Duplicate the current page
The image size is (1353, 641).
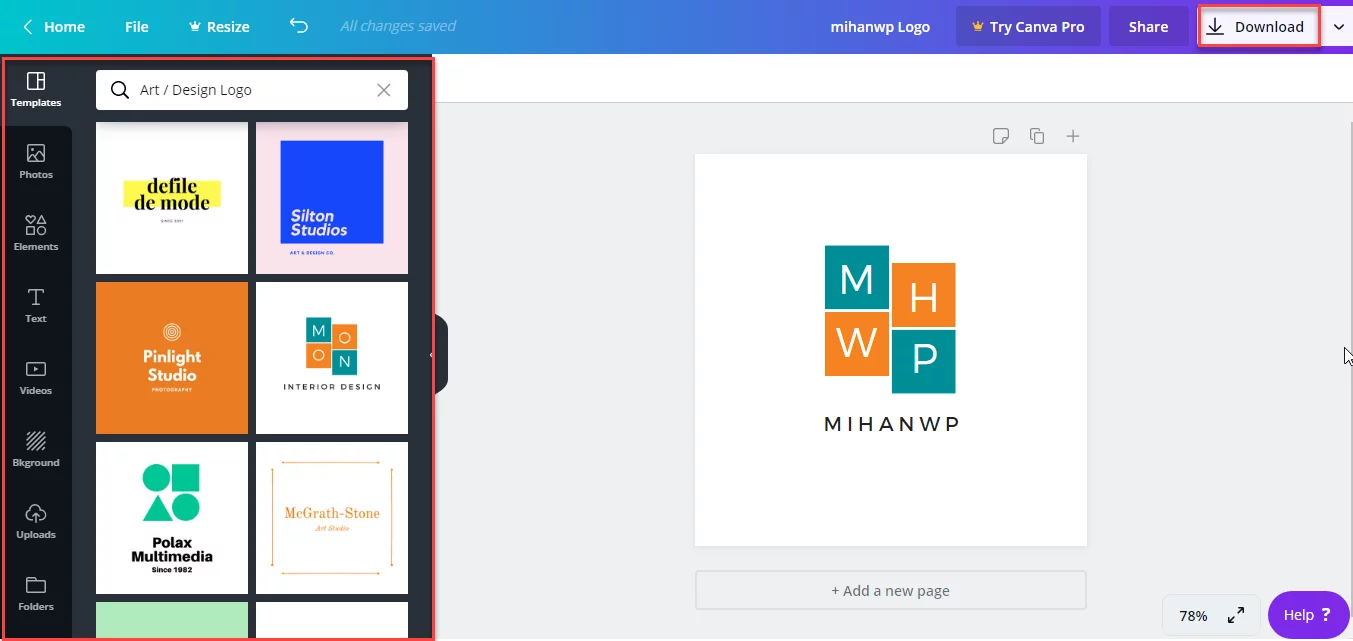[x=1037, y=136]
